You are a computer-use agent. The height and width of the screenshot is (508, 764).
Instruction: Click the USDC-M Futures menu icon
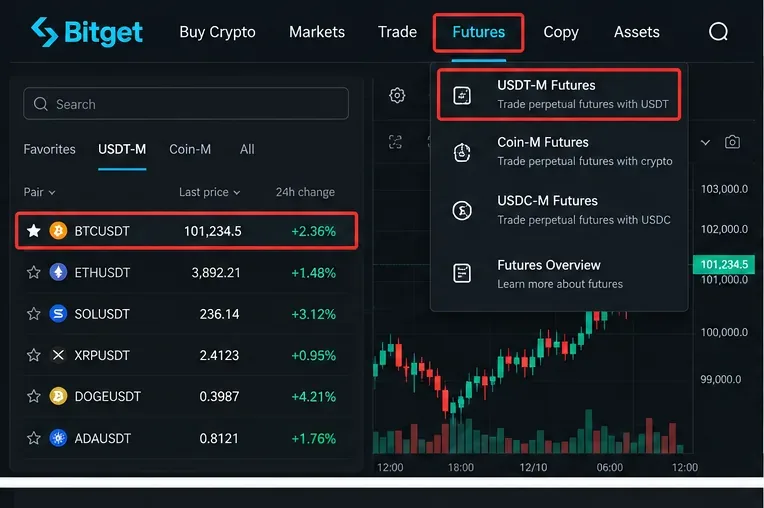click(462, 210)
